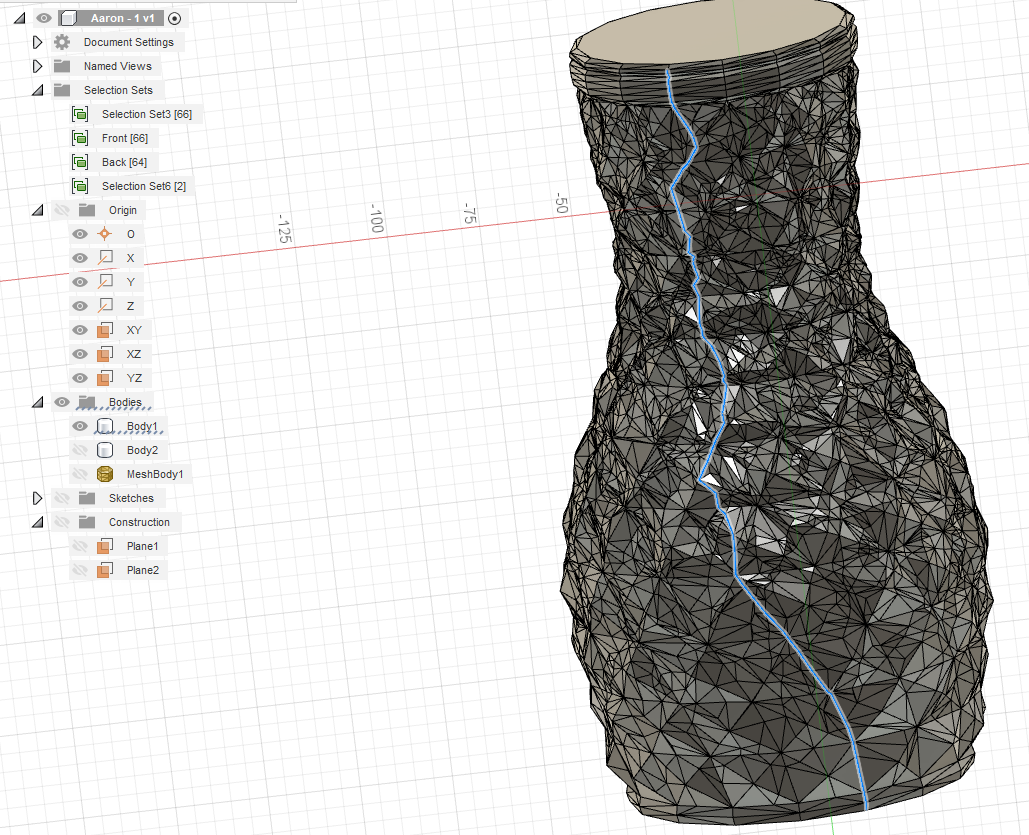1029x835 pixels.
Task: Click the MeshBody1 mesh icon
Action: (x=105, y=474)
